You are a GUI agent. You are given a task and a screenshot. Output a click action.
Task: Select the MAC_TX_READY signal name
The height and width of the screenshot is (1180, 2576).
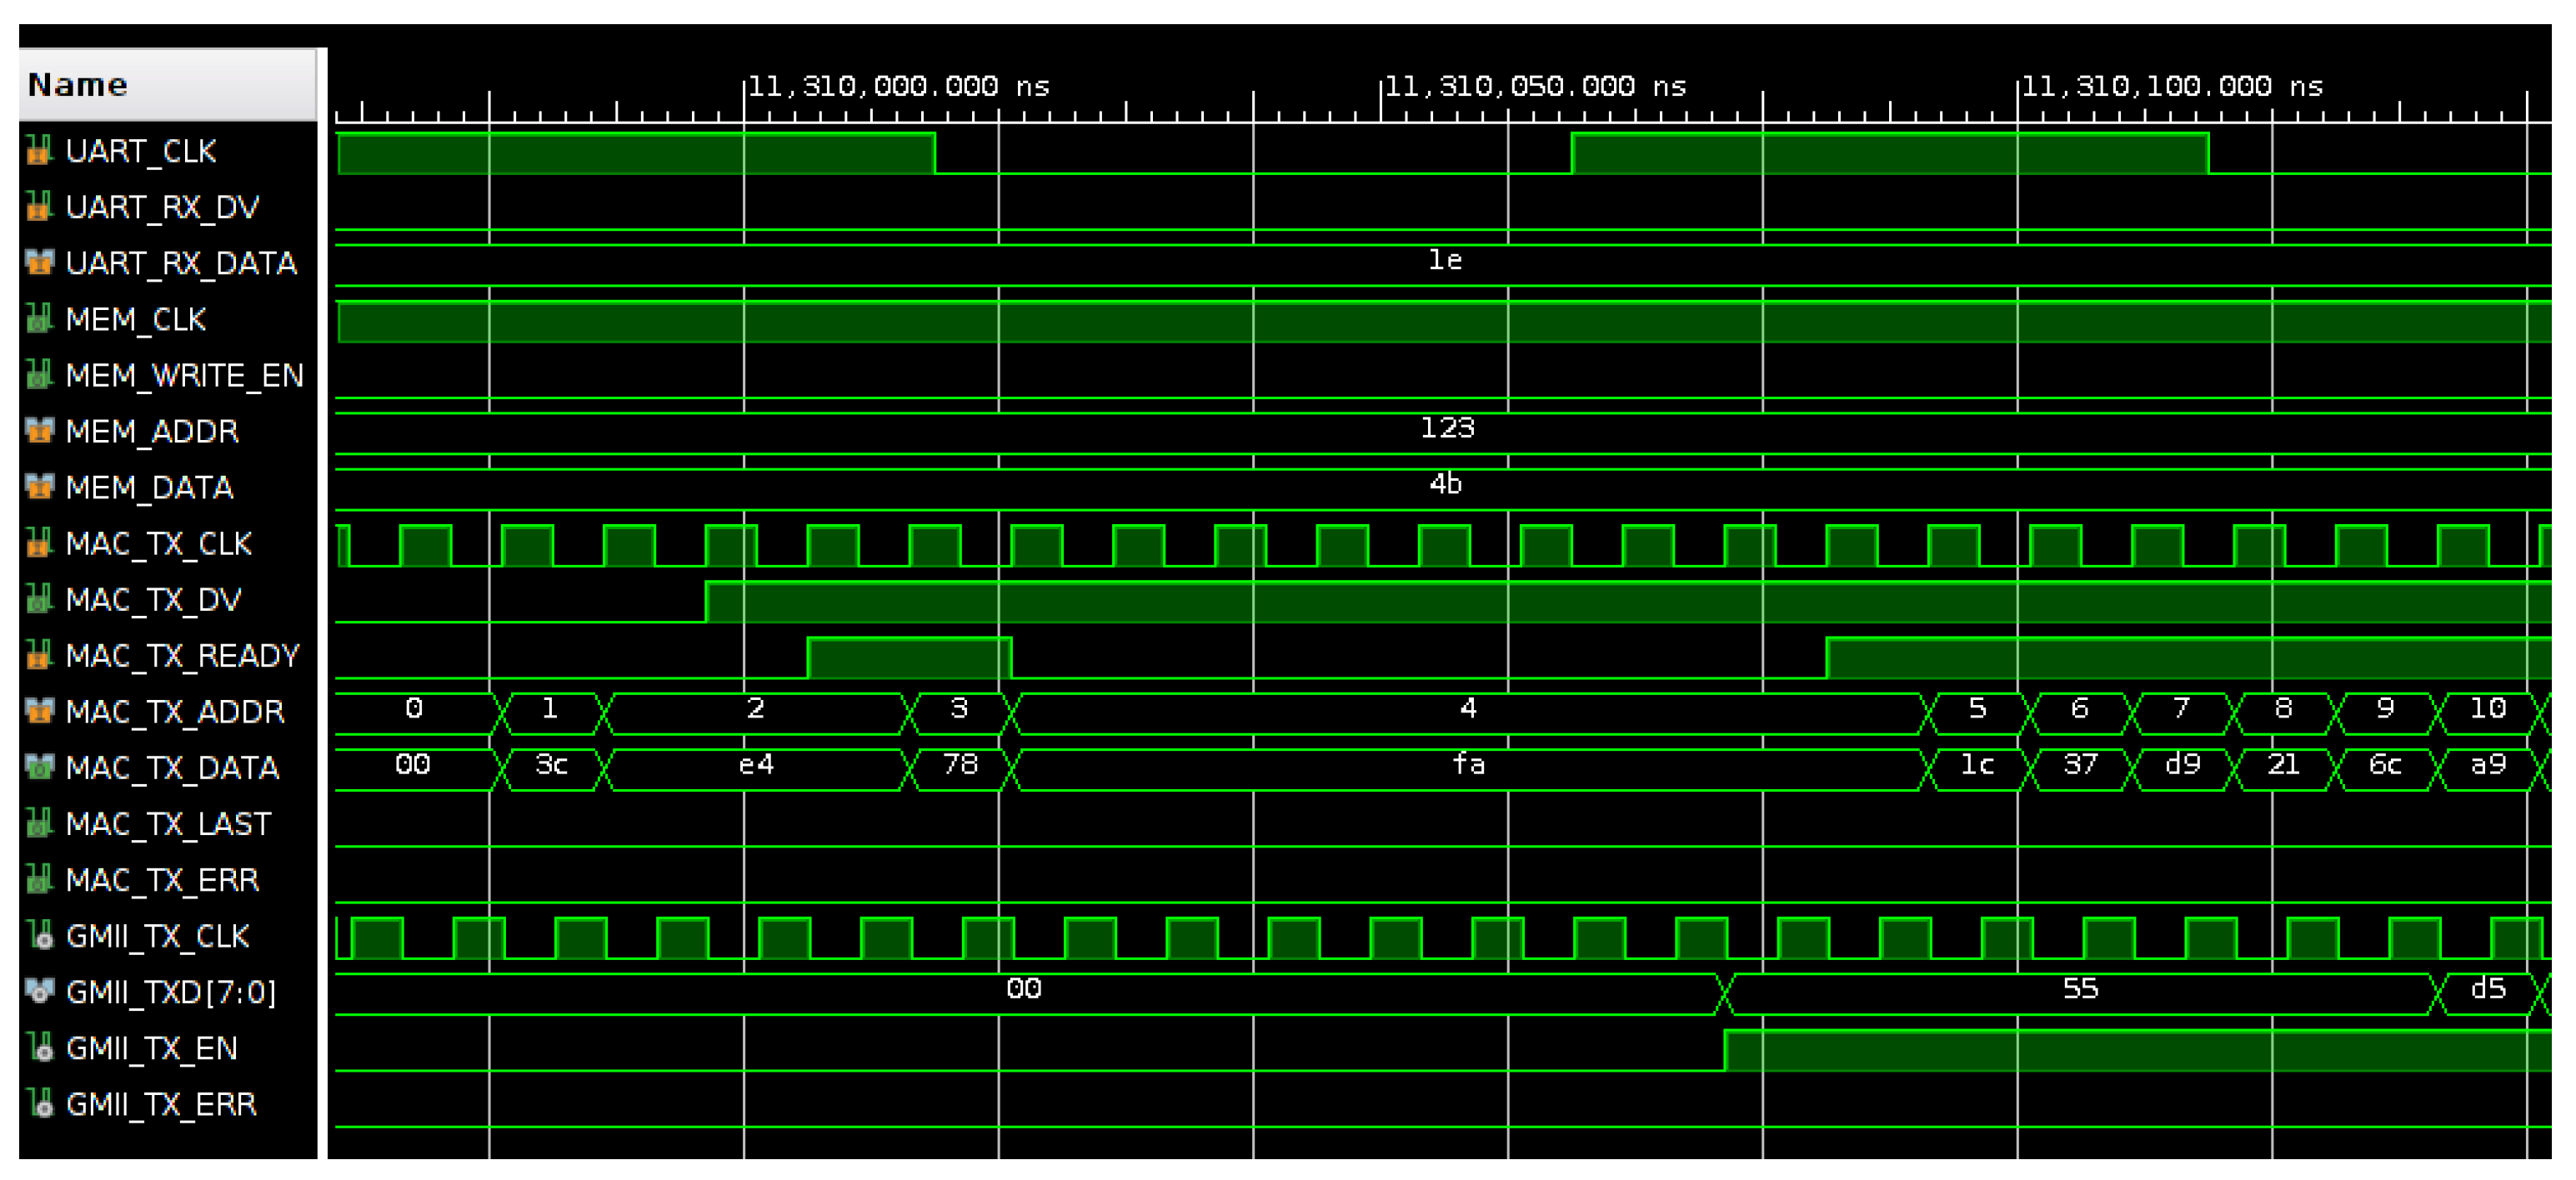click(x=182, y=655)
